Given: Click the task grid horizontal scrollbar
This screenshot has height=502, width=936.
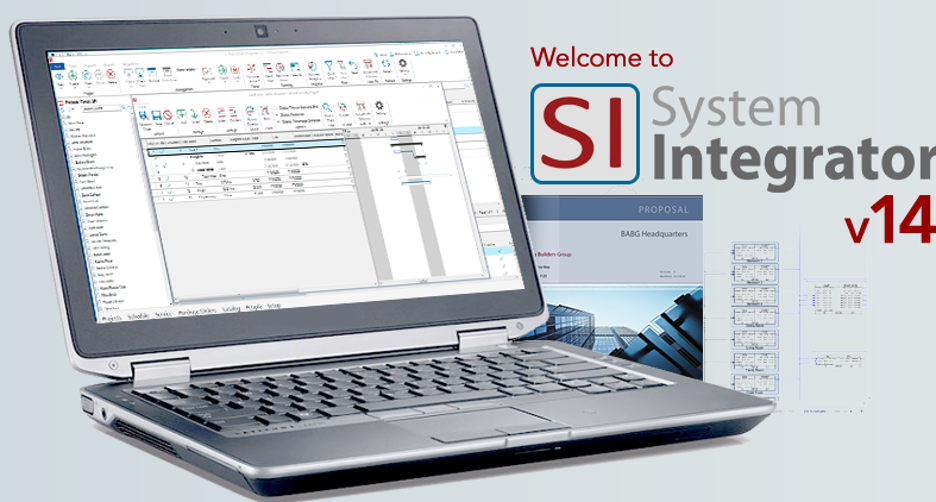Looking at the screenshot, I should [275, 289].
